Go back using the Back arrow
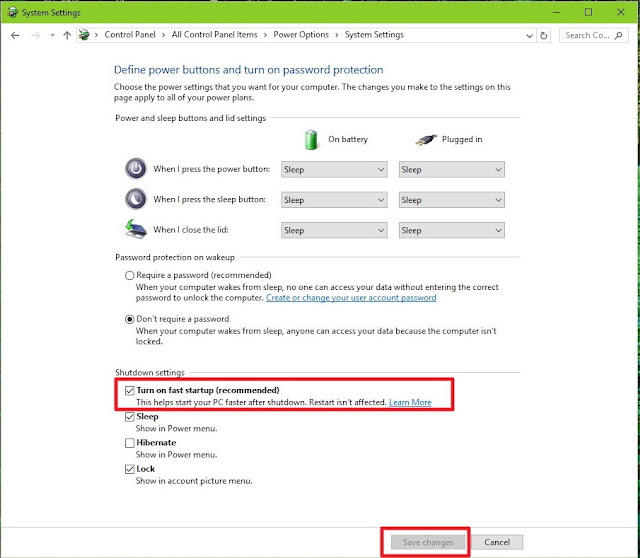 coord(15,35)
